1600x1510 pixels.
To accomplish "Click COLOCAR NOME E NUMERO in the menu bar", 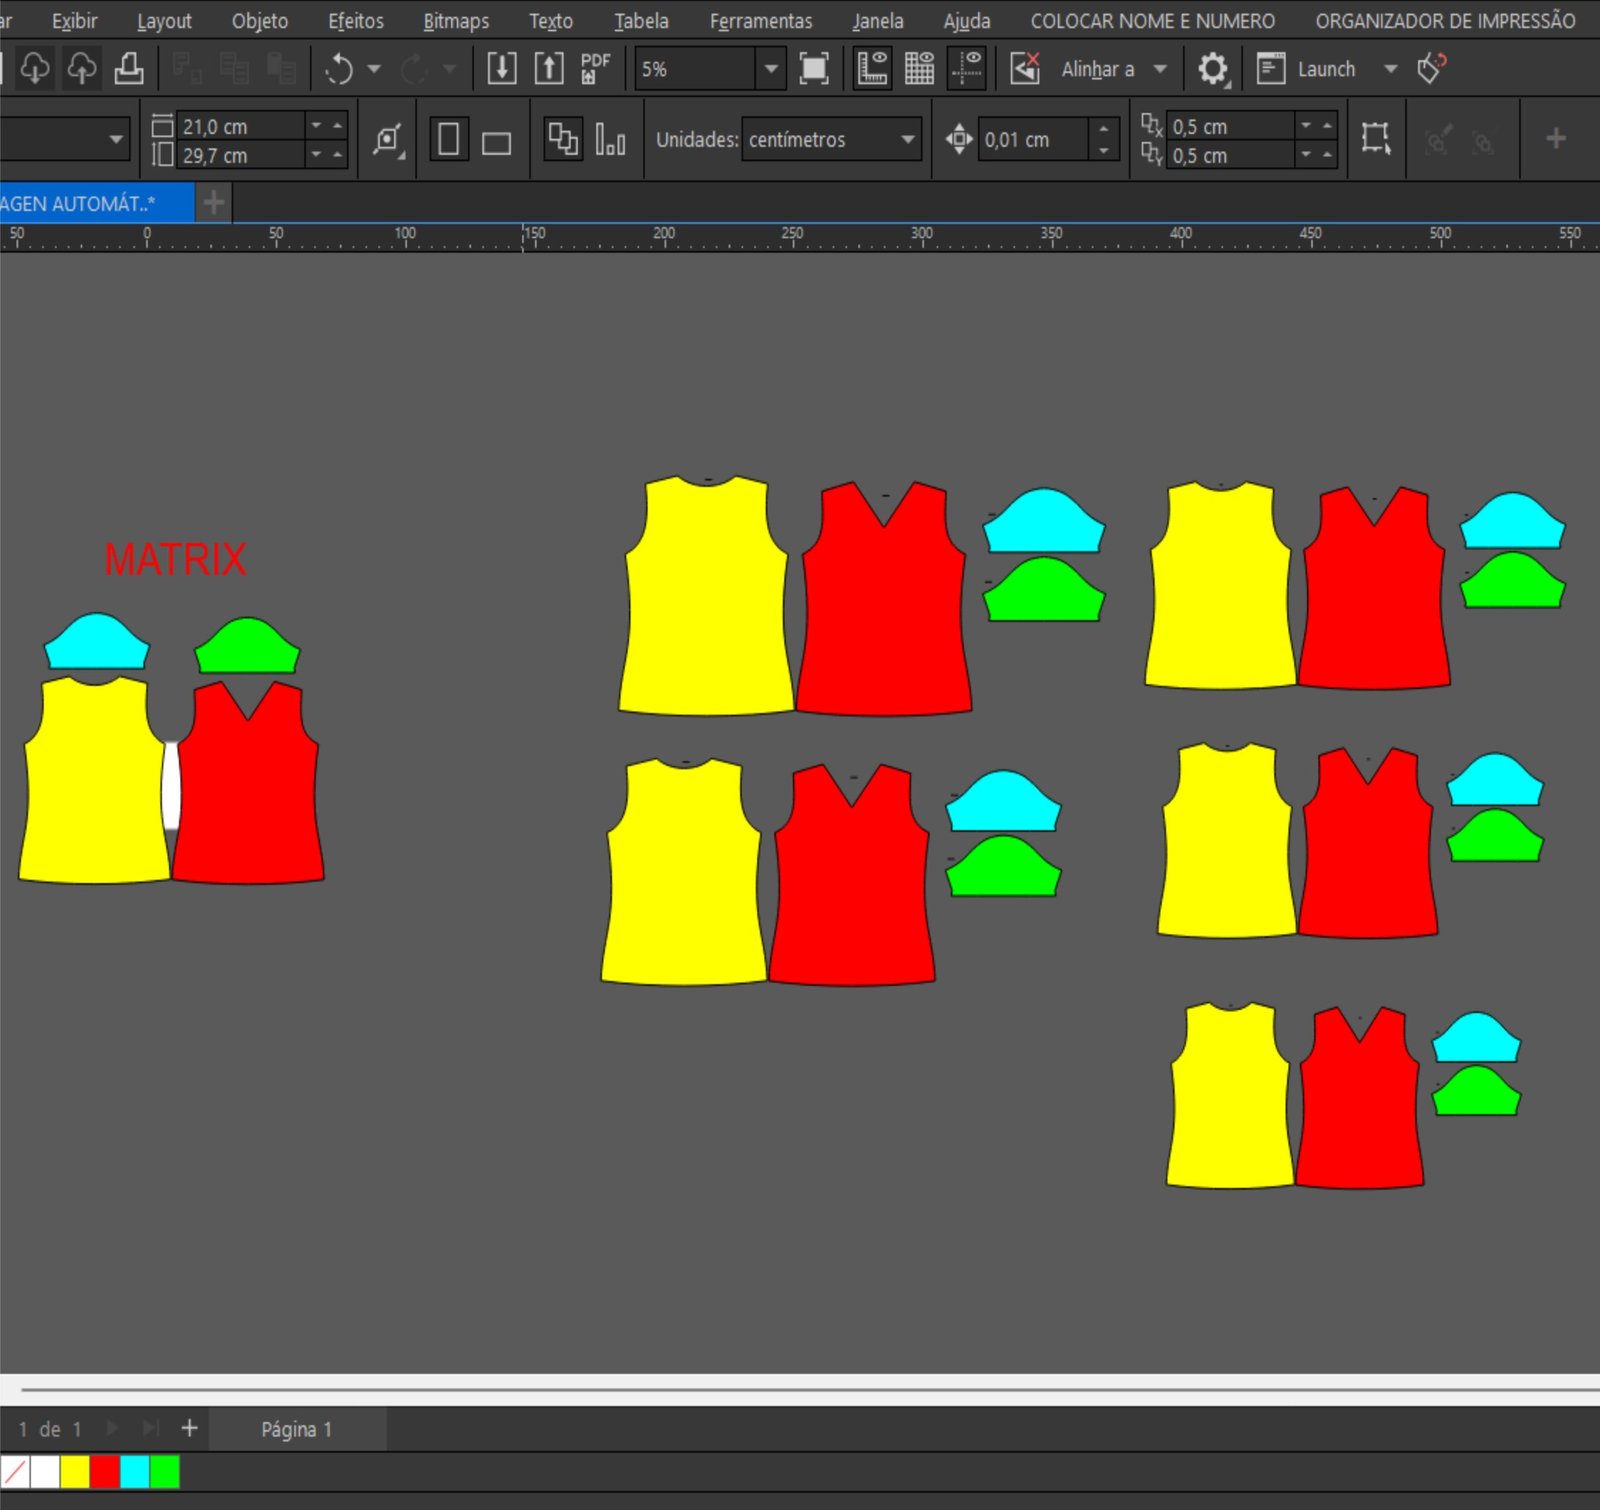I will 1152,21.
